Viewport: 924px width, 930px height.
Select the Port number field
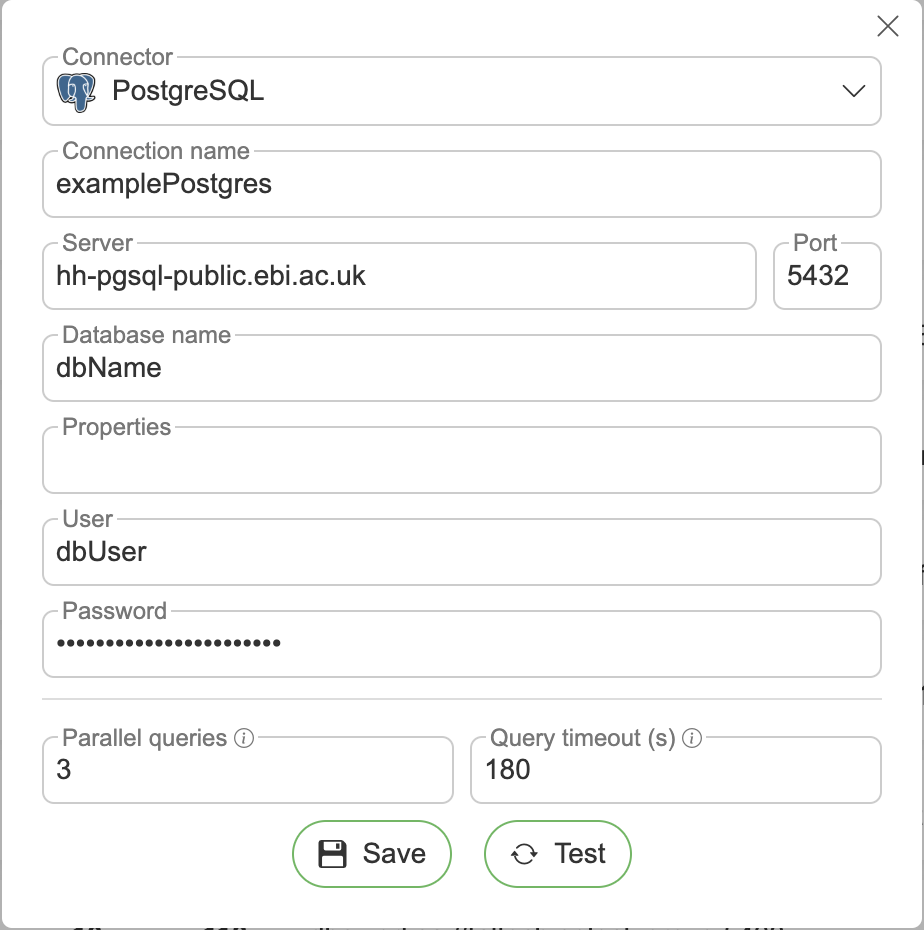click(x=826, y=277)
